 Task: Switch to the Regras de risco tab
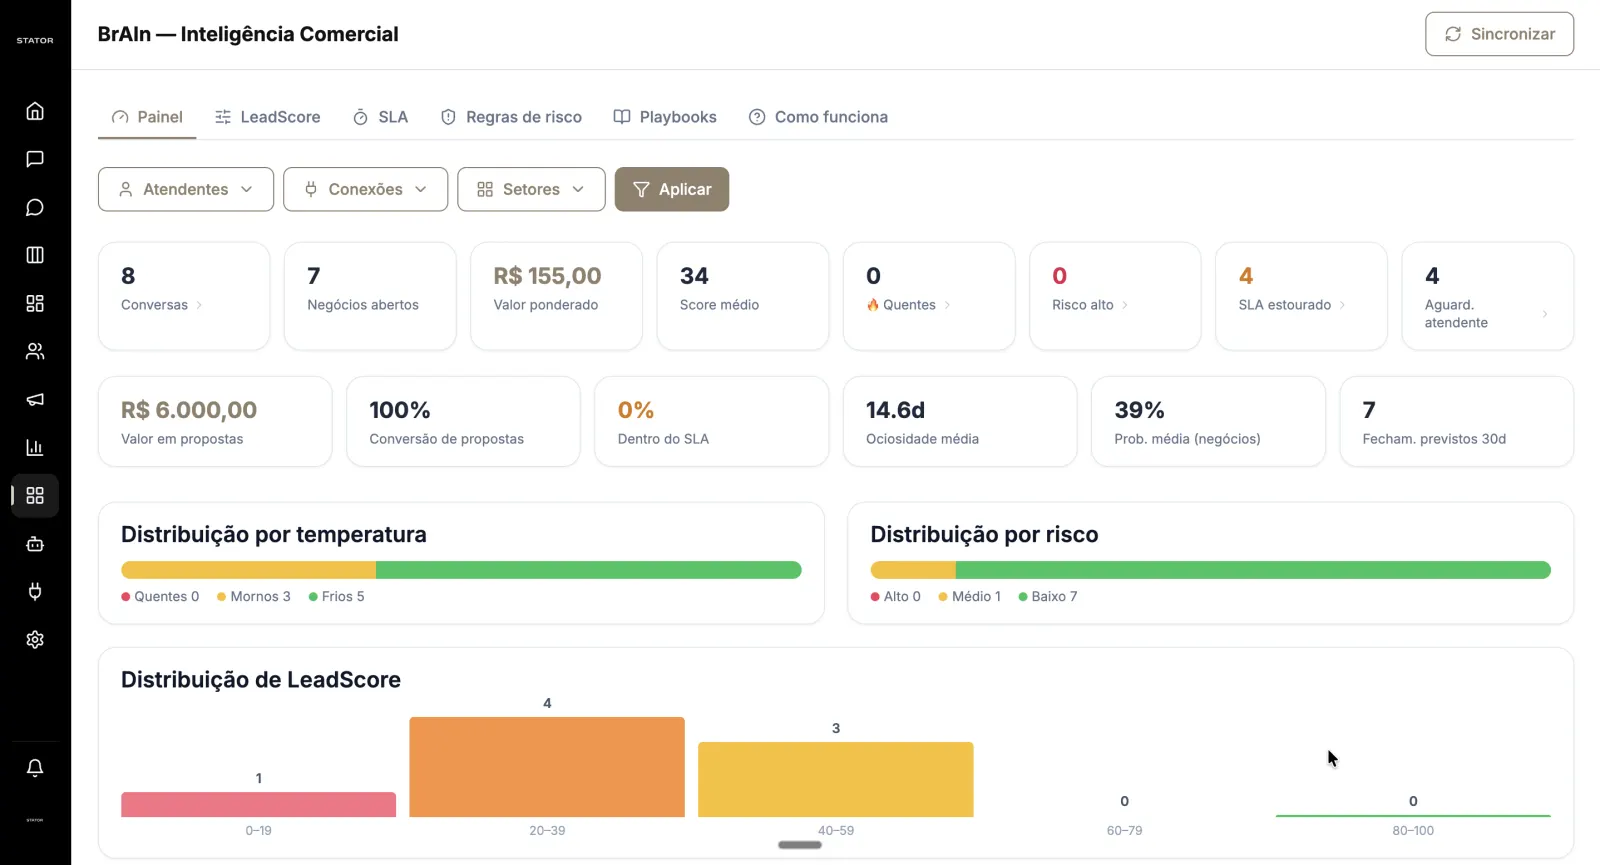pyautogui.click(x=511, y=117)
